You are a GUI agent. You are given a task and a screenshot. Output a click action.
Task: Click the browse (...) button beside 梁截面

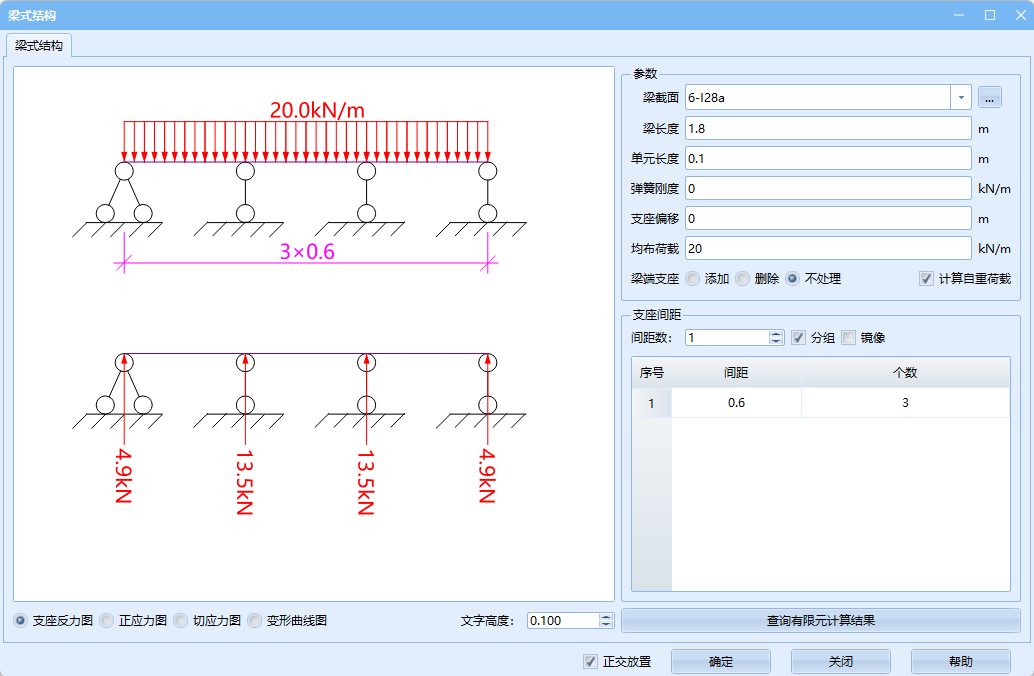pyautogui.click(x=989, y=97)
